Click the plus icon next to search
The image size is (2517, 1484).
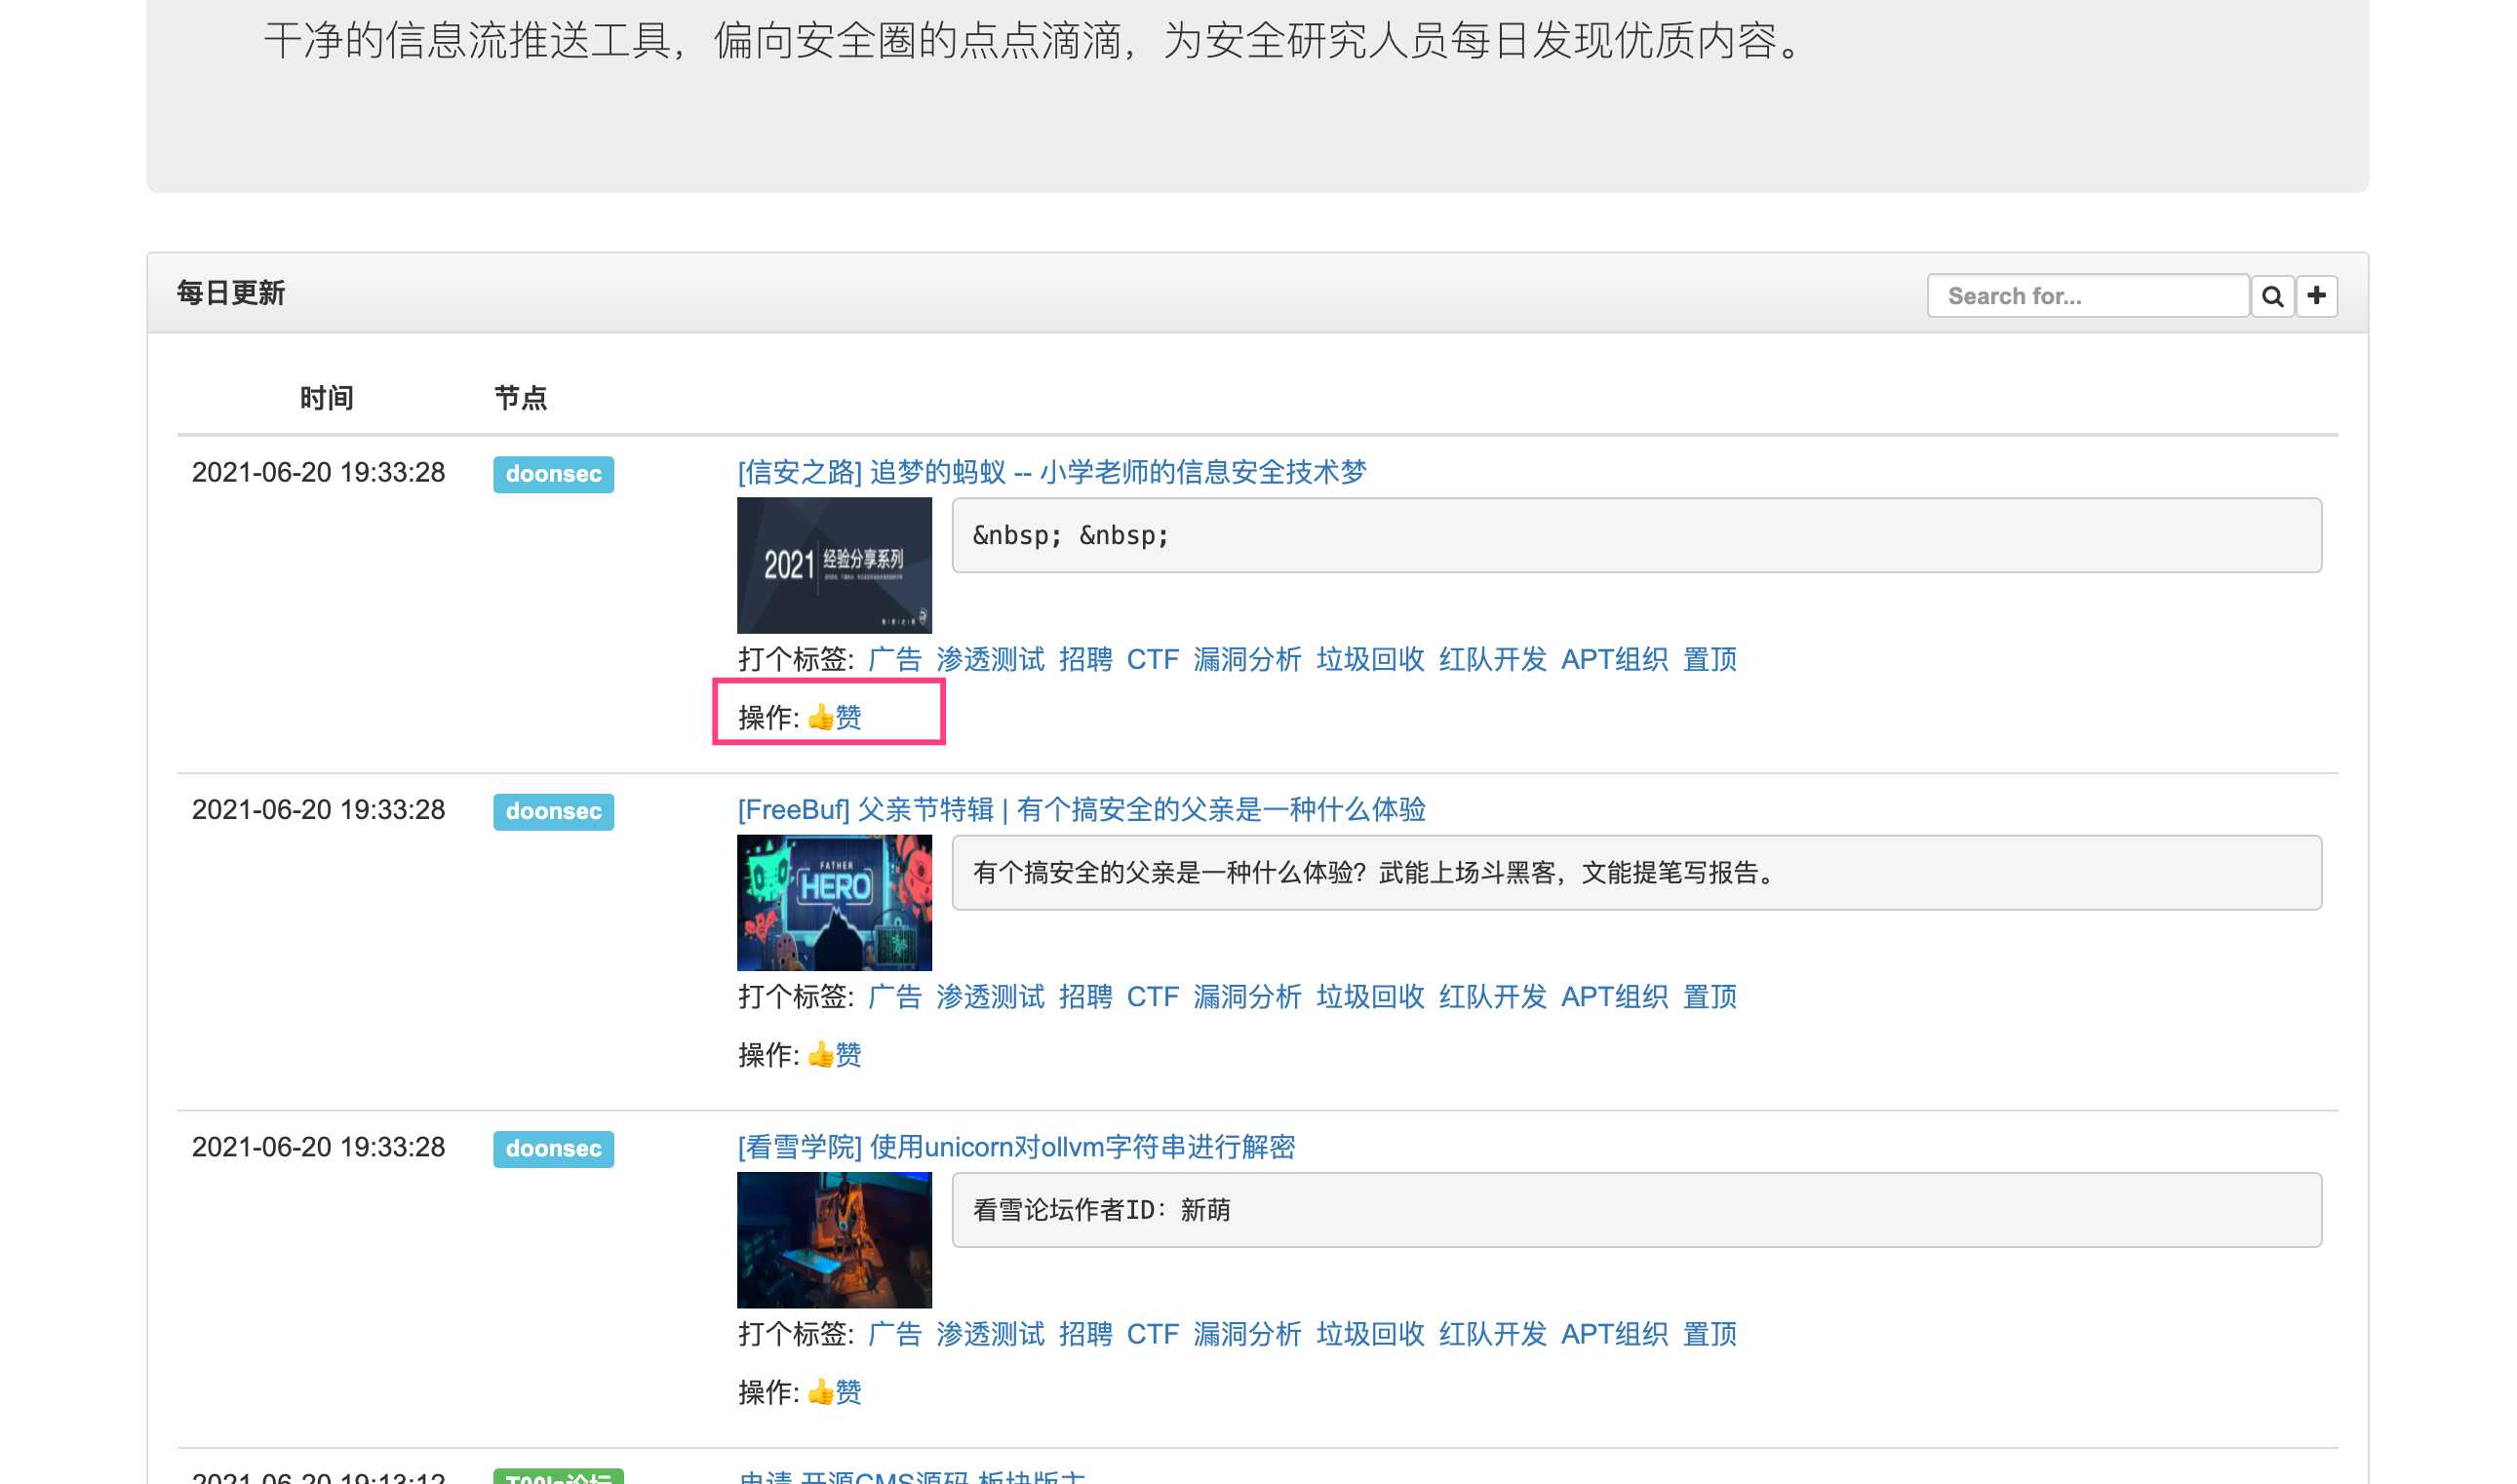click(x=2316, y=296)
